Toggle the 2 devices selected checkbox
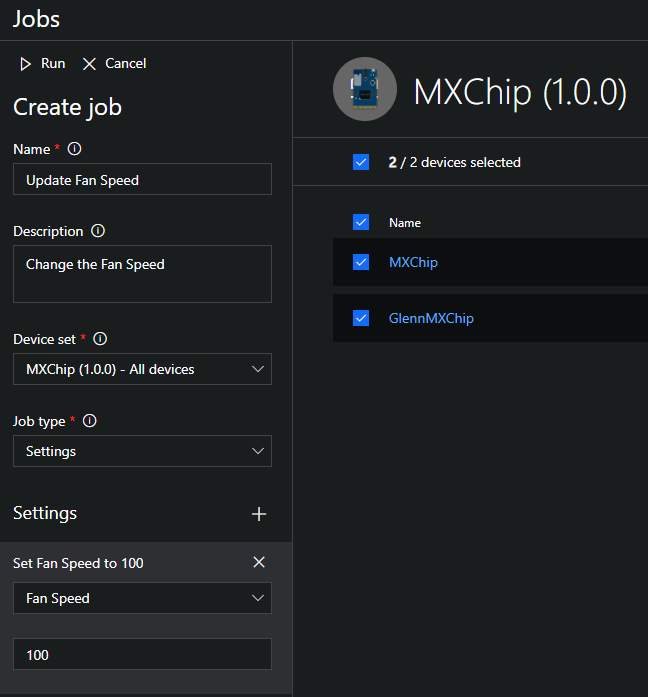The width and height of the screenshot is (648, 697). tap(361, 162)
